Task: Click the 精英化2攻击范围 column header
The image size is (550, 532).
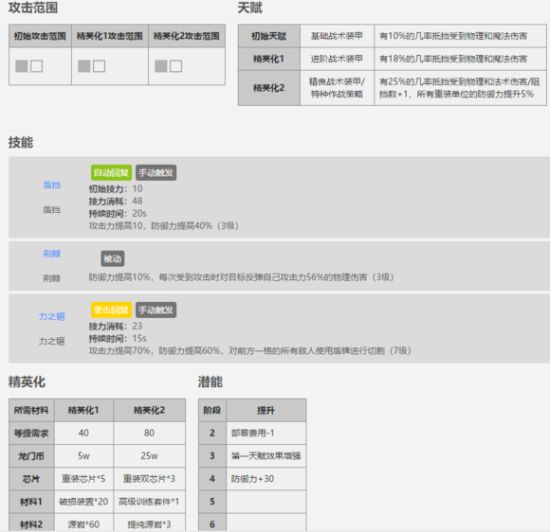Action: coord(187,36)
